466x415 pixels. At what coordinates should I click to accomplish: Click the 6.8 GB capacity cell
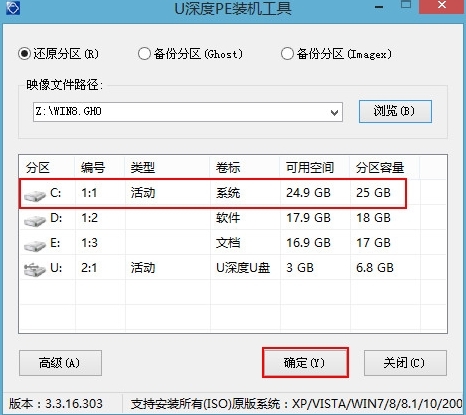375,268
